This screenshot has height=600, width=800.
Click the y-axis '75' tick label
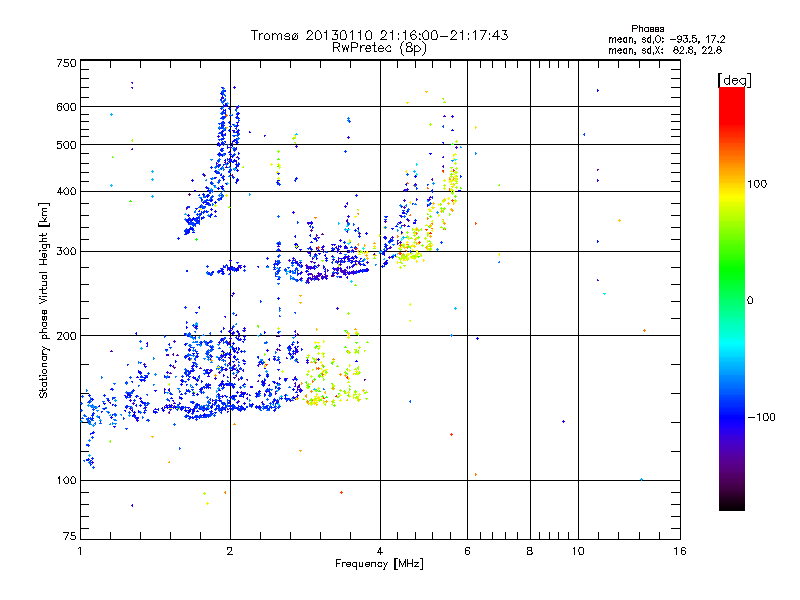pyautogui.click(x=70, y=536)
